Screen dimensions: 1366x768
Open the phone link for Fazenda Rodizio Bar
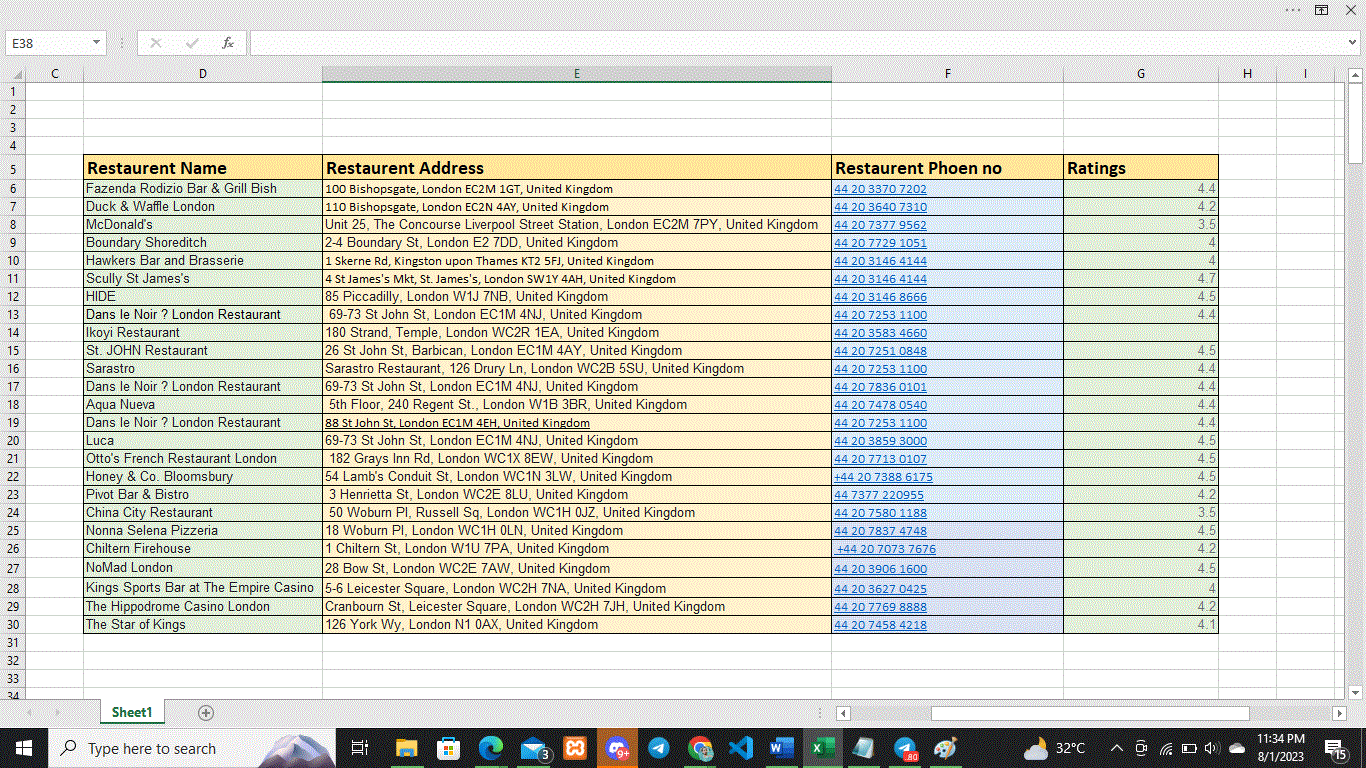879,188
